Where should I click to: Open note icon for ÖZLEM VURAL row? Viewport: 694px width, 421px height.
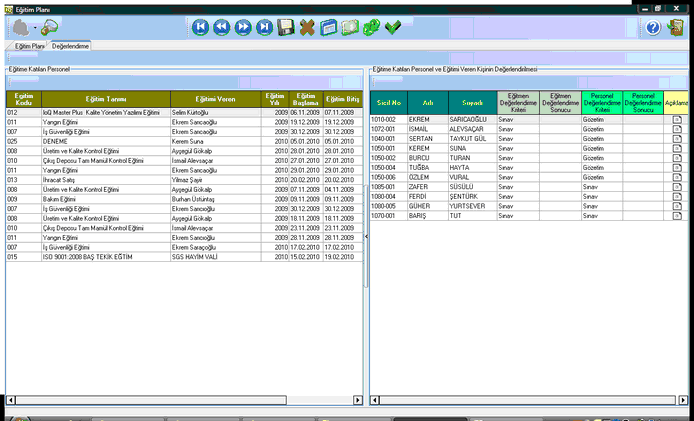(x=677, y=177)
